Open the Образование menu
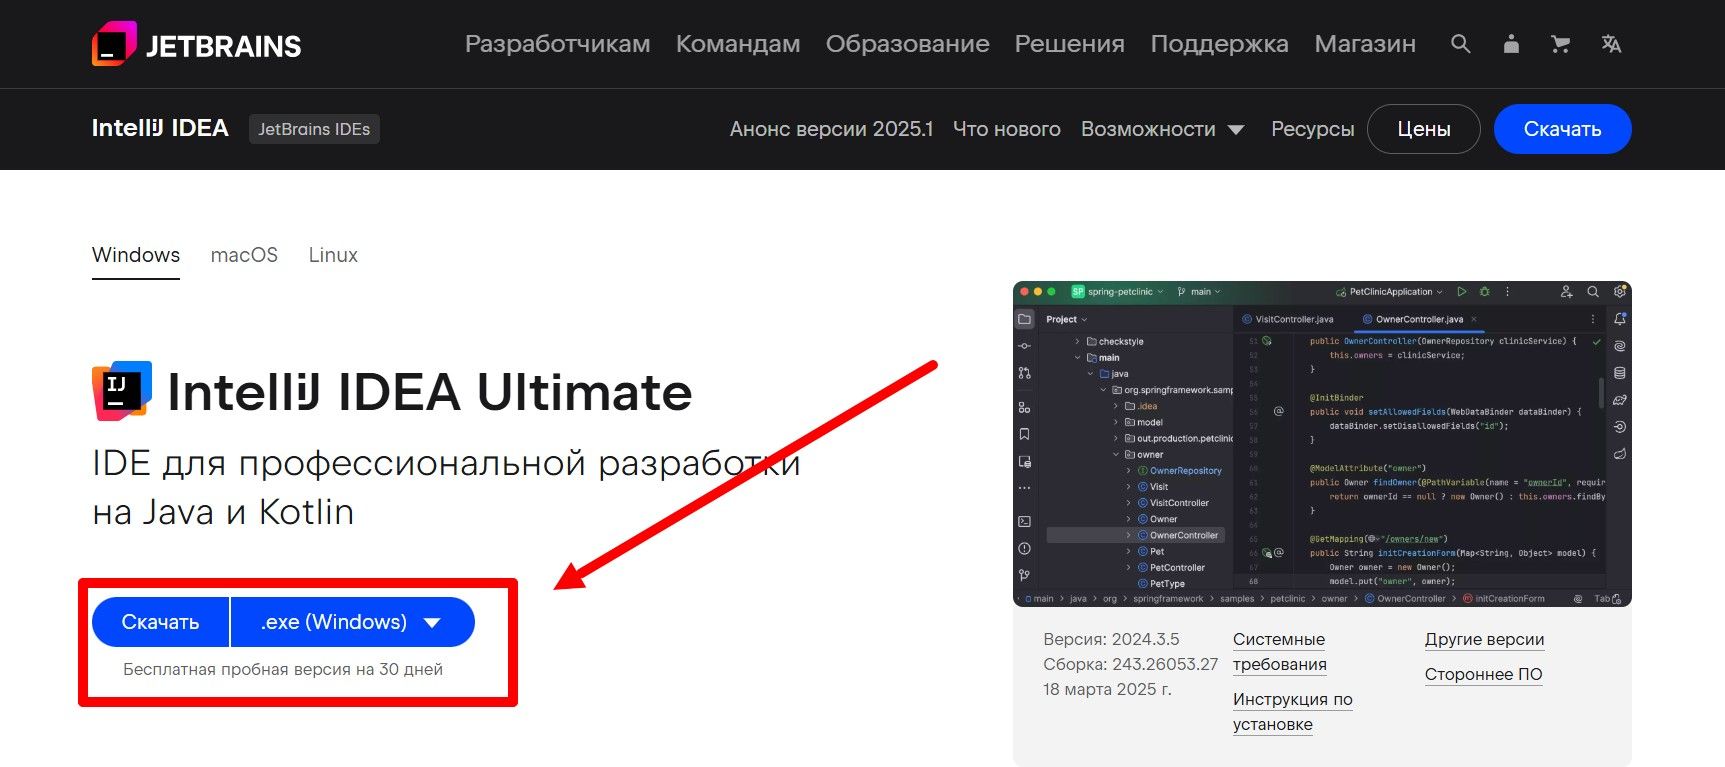Screen dimensions: 1725x767 pyautogui.click(x=908, y=44)
